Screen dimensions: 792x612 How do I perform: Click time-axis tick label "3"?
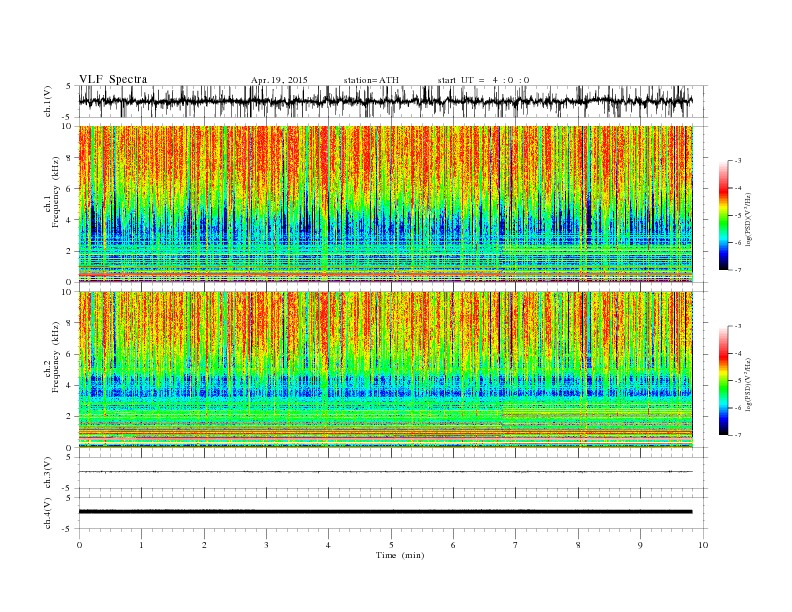tap(266, 545)
